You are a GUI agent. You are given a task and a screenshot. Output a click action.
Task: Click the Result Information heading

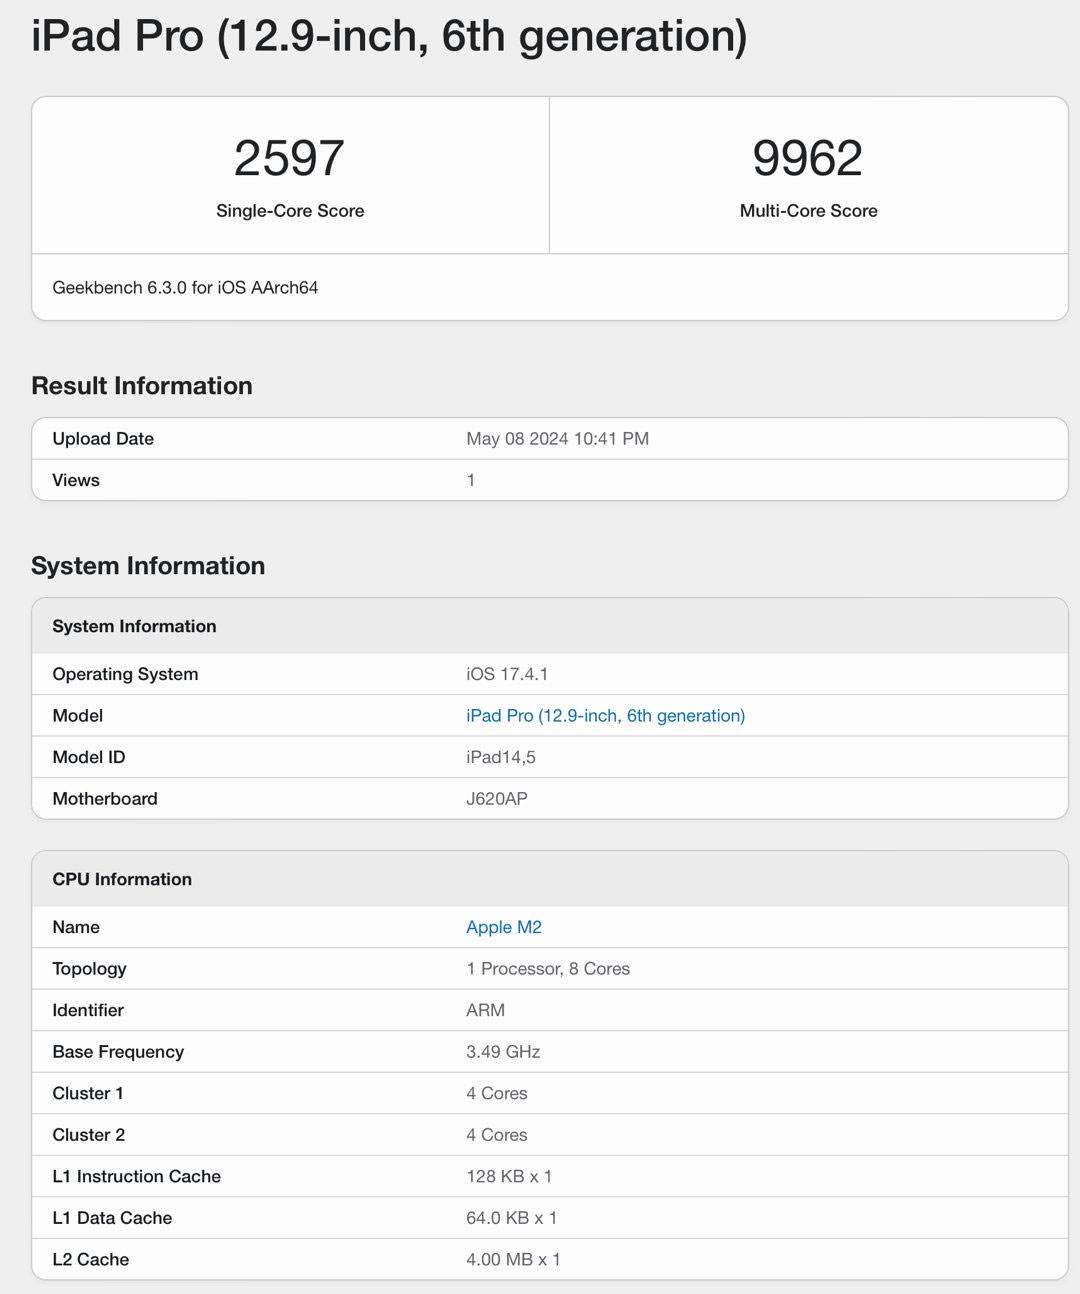[142, 386]
